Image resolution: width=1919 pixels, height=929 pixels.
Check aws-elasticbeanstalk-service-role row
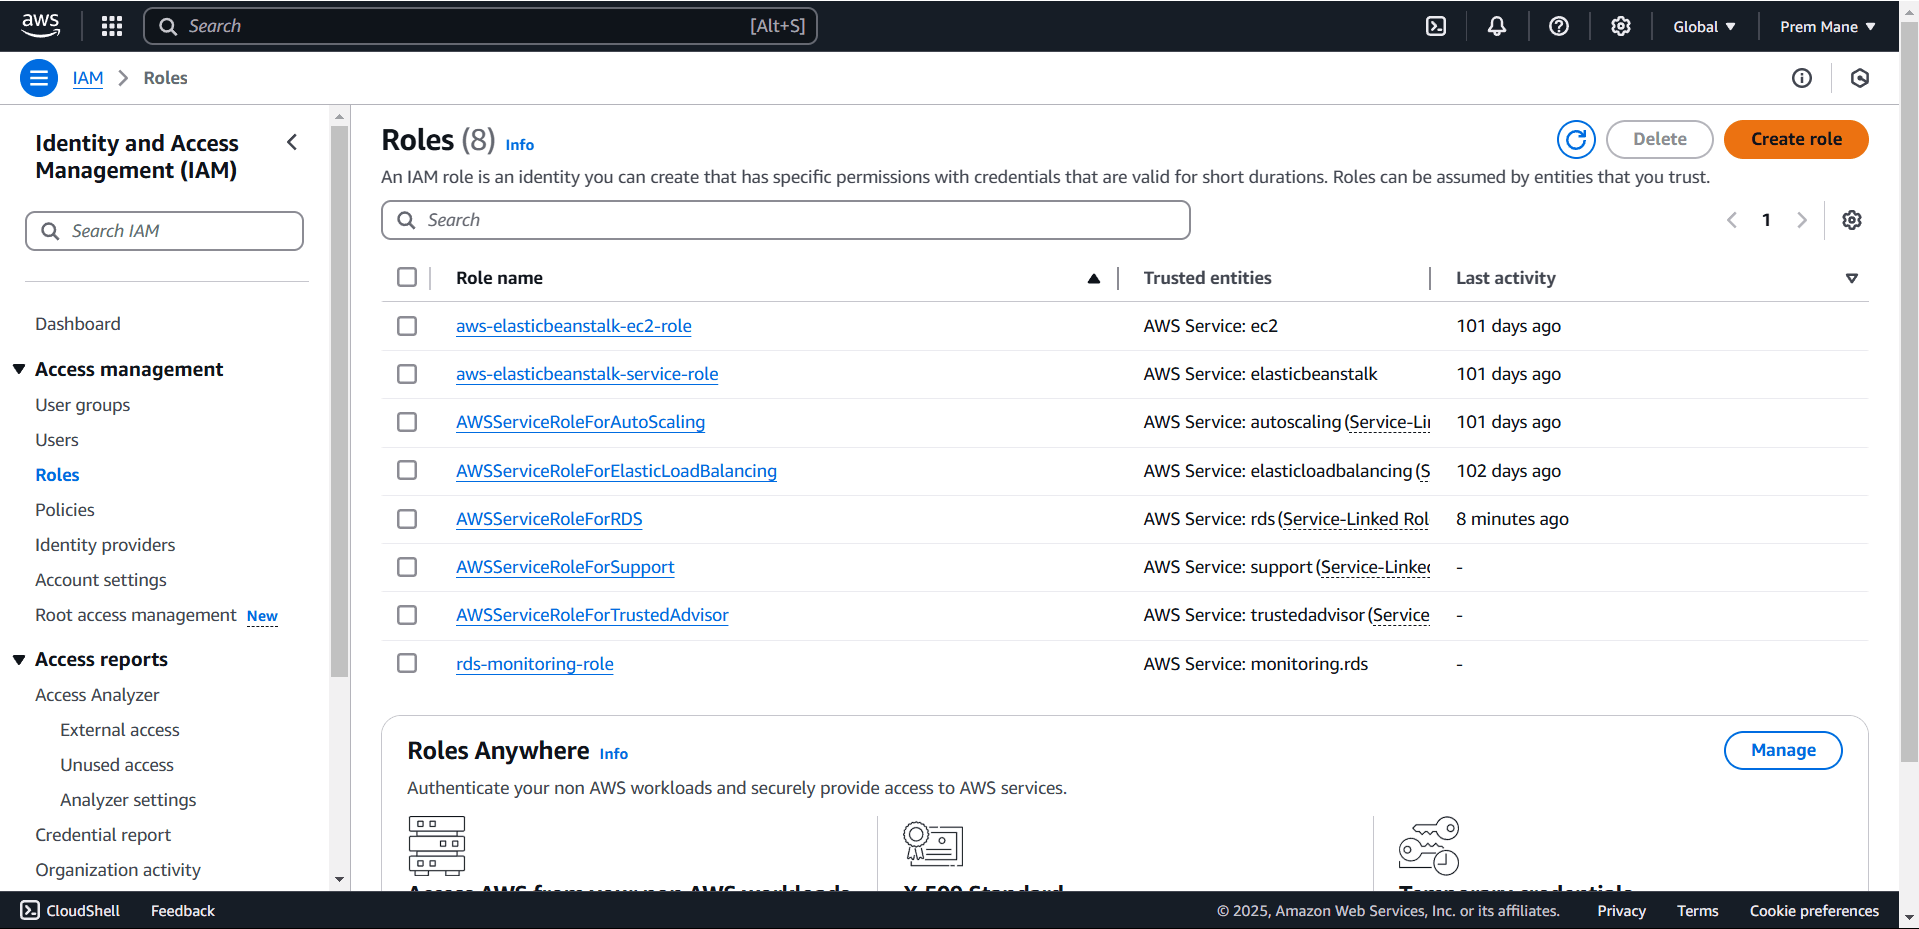(x=407, y=374)
